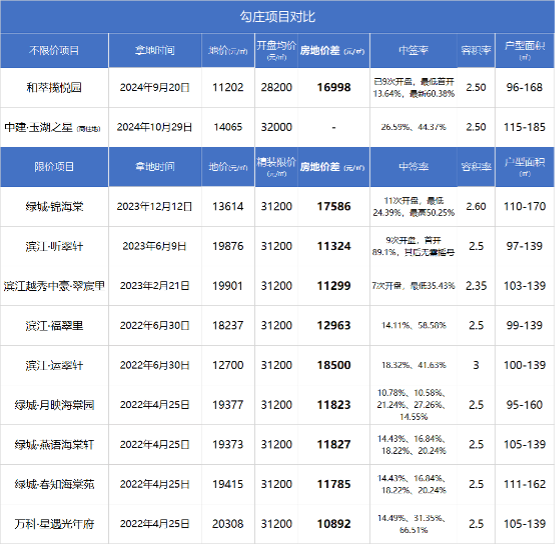
Task: Click the lottery rate 26.59%、44.37%
Action: 413,127
